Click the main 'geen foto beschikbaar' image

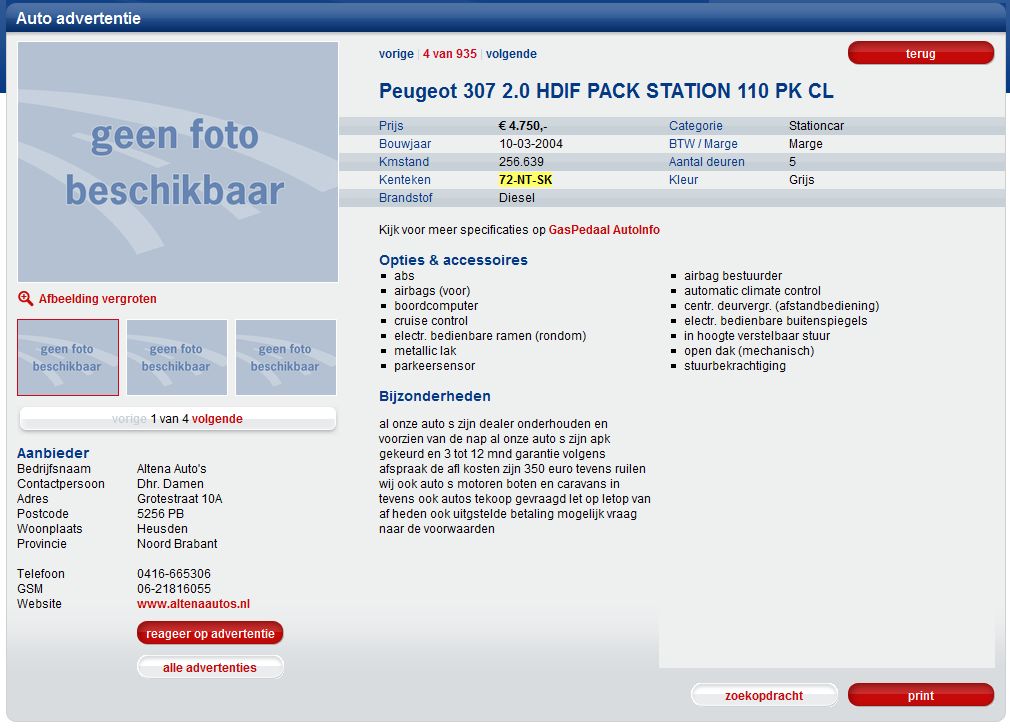click(178, 162)
